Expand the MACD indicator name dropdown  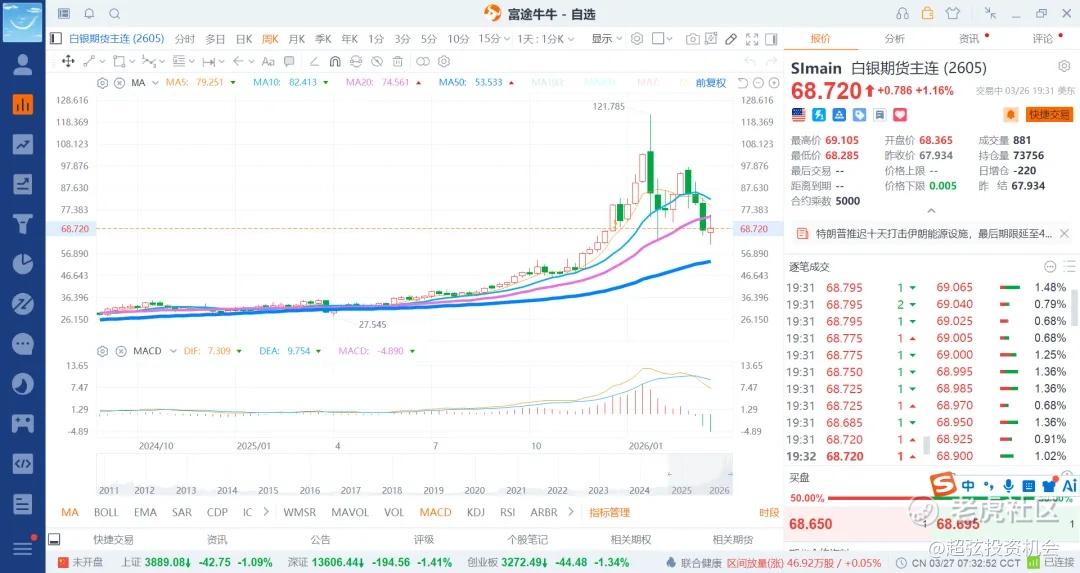[173, 351]
